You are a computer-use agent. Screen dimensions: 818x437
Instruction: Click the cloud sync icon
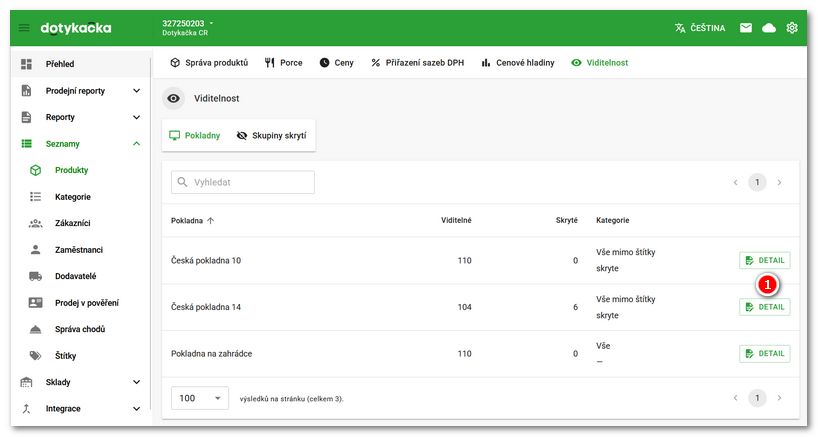[x=769, y=28]
